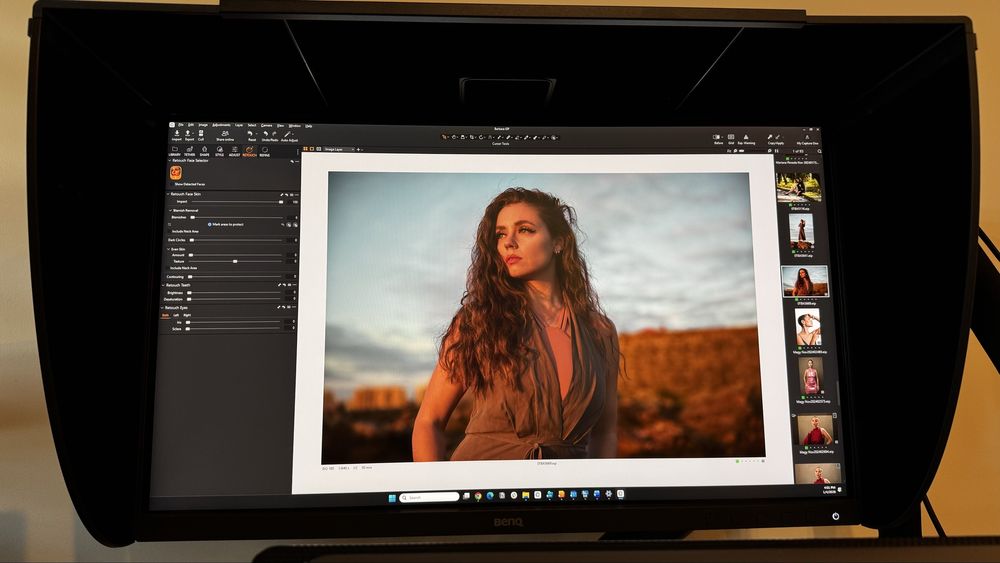
Task: Click the Brightness slider handle under Teeth
Action: [x=189, y=293]
